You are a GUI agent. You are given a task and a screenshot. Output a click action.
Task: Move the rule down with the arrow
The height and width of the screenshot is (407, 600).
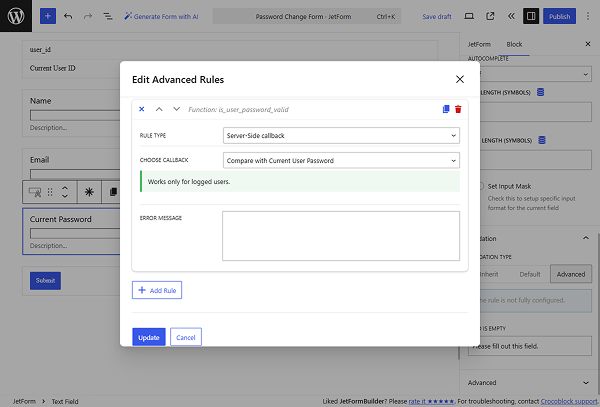[176, 109]
